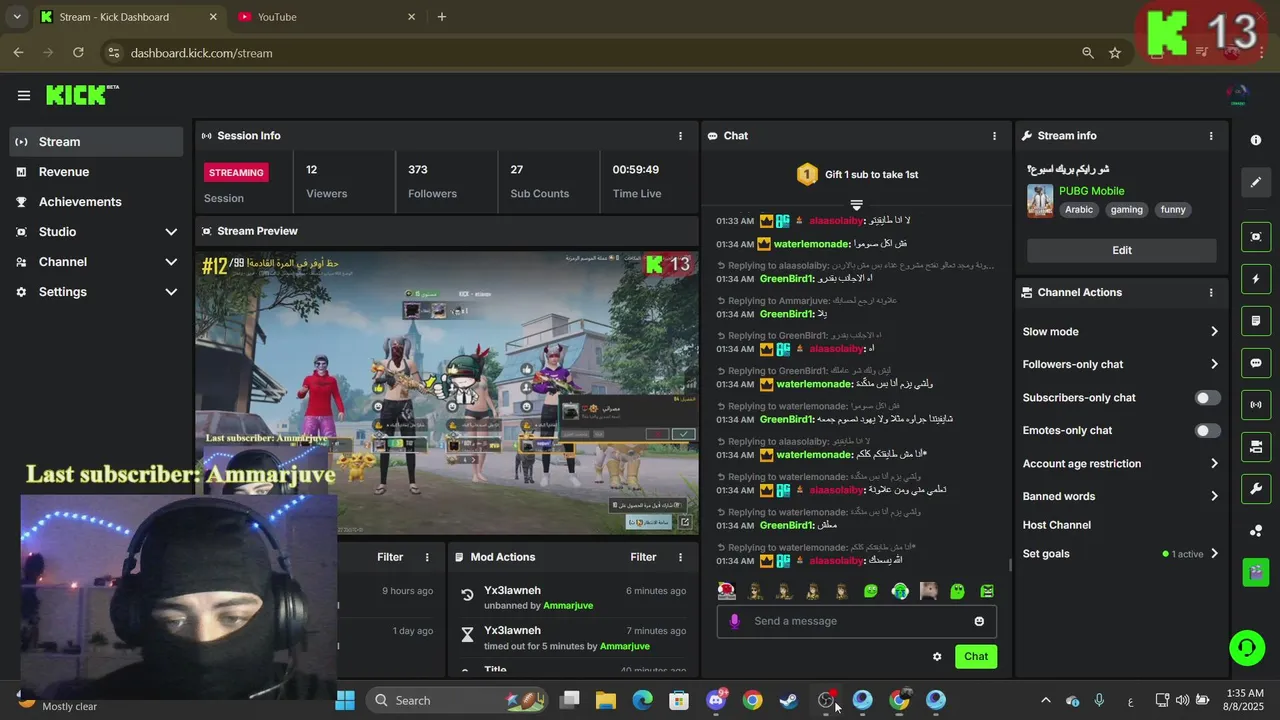Open the Stream info three-dot menu

coord(1211,136)
